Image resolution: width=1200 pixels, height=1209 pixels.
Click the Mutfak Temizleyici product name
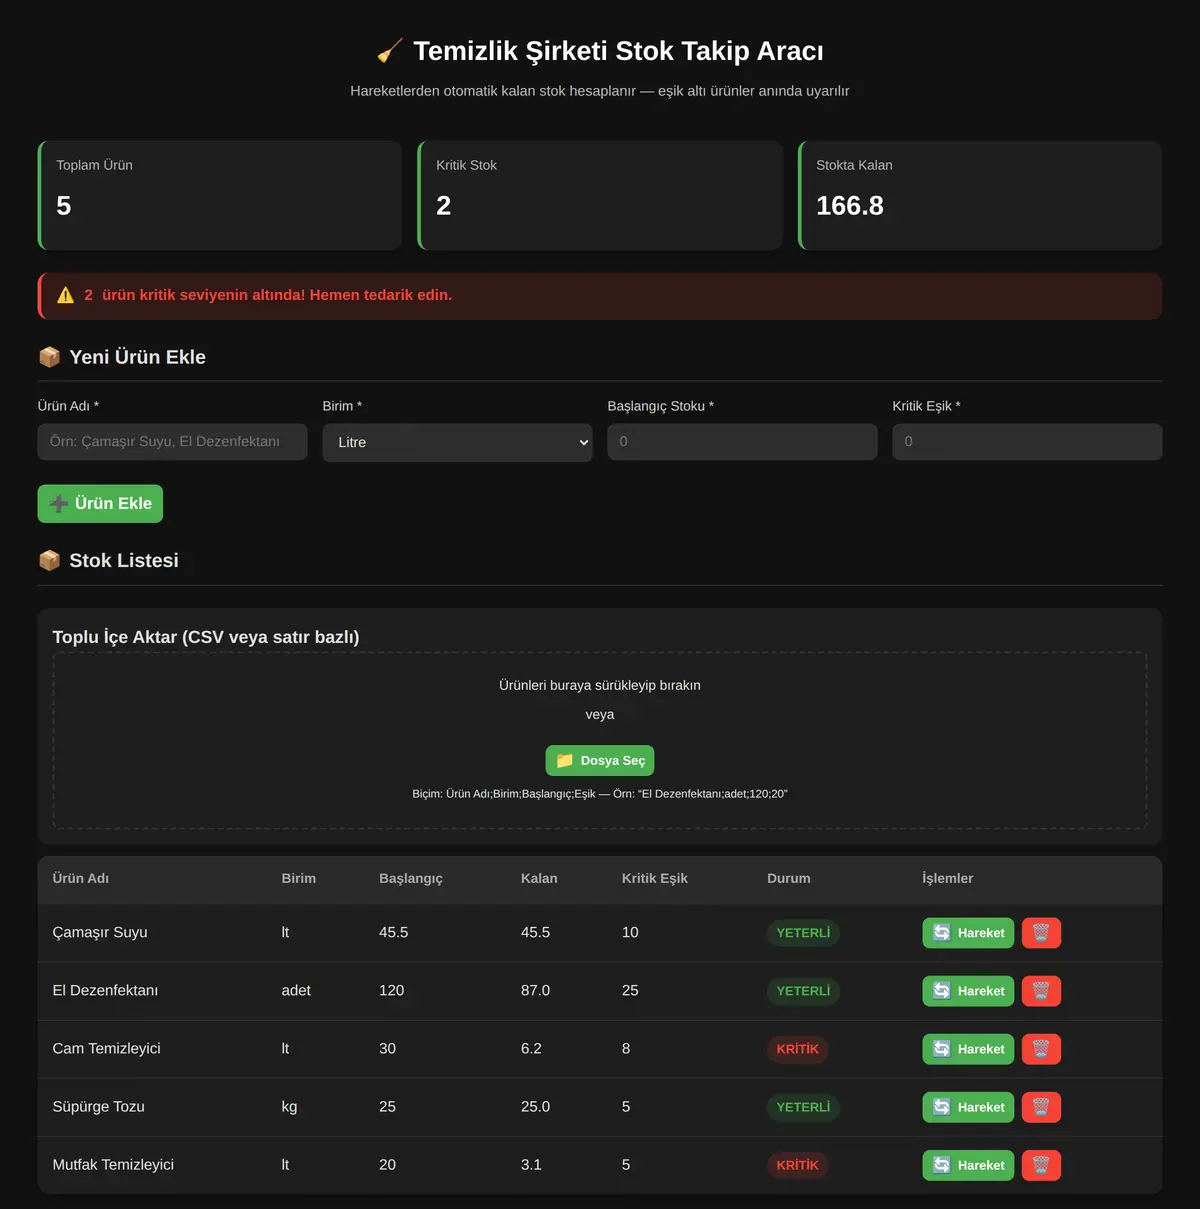pyautogui.click(x=113, y=1164)
